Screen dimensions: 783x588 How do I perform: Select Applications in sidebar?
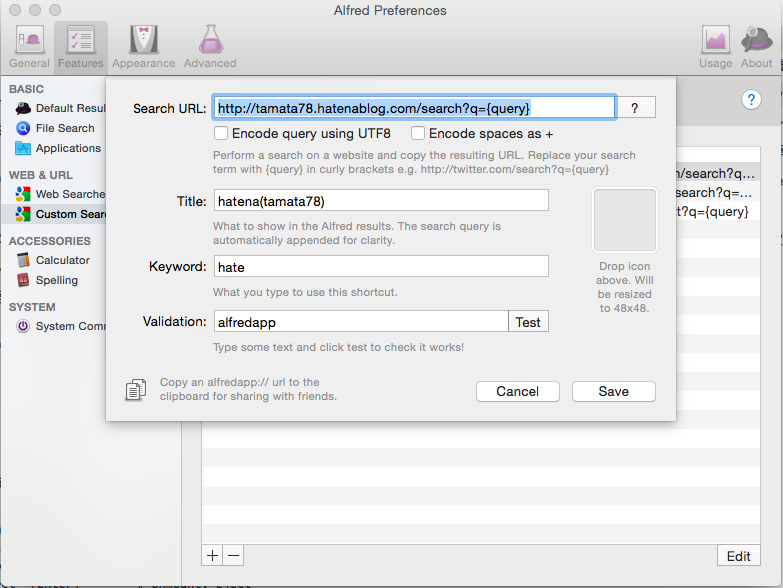[x=54, y=148]
